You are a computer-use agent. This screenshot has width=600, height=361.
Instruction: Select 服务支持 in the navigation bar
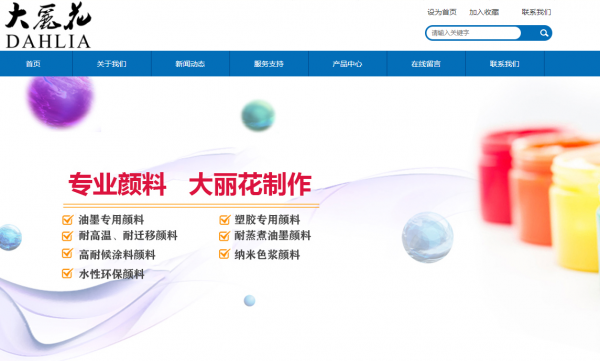[269, 64]
